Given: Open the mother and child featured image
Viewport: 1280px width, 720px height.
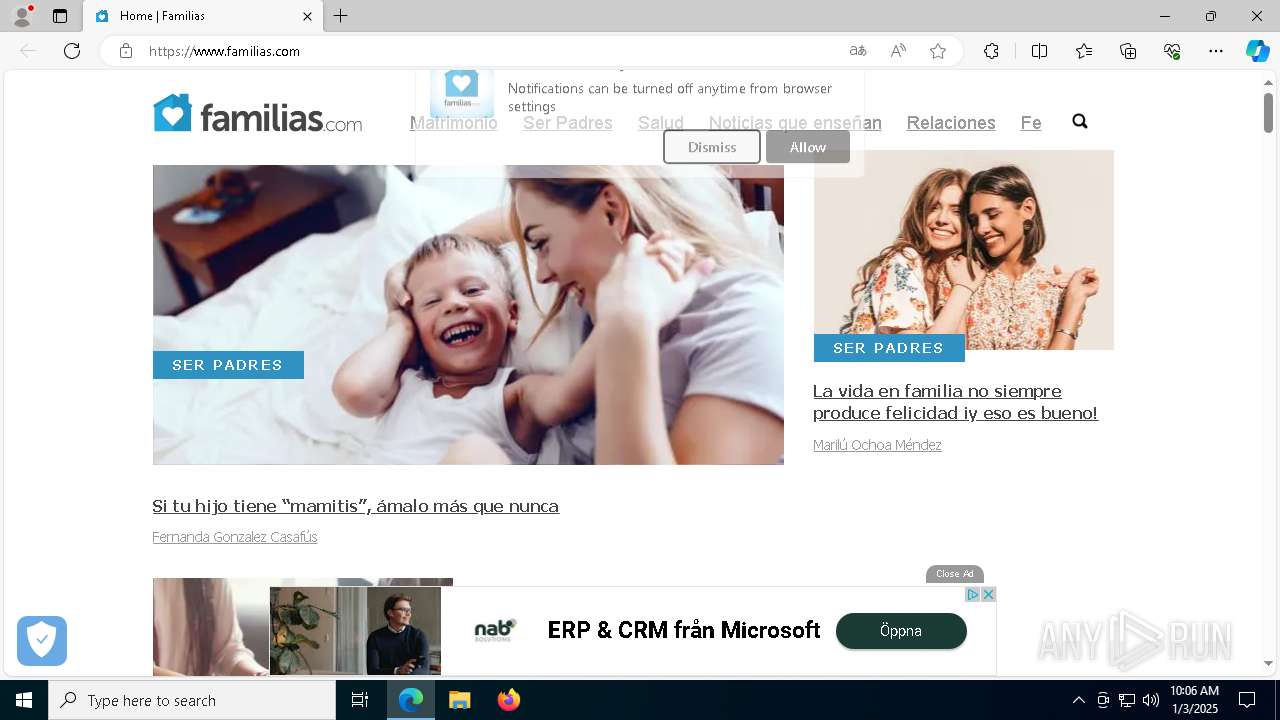Looking at the screenshot, I should click(468, 314).
